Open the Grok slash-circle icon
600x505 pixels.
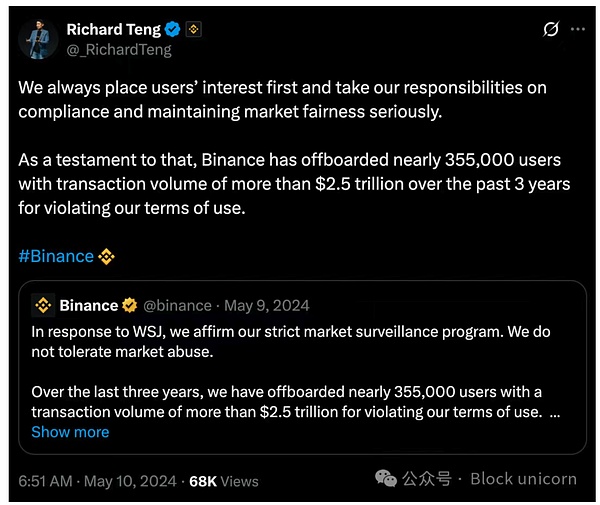[550, 29]
